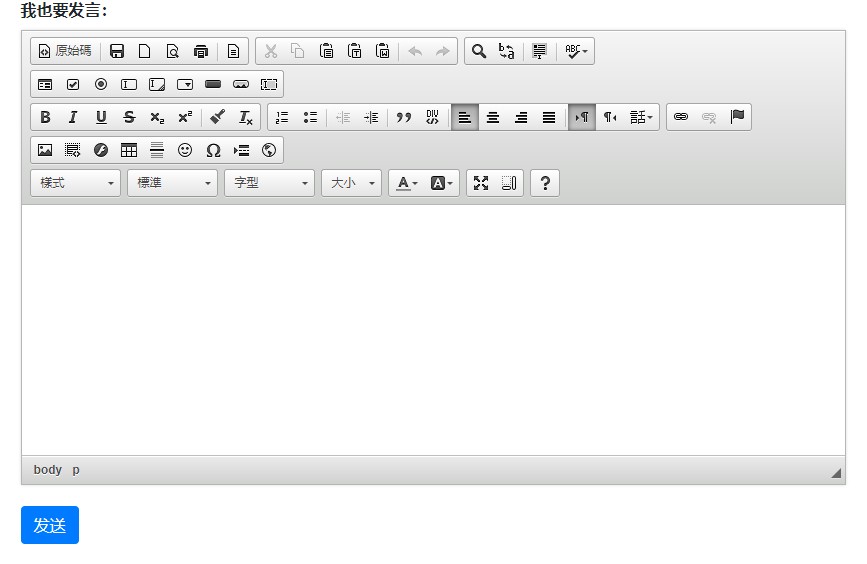Viewport: 867px width, 564px height.
Task: Open the text color picker
Action: (407, 183)
